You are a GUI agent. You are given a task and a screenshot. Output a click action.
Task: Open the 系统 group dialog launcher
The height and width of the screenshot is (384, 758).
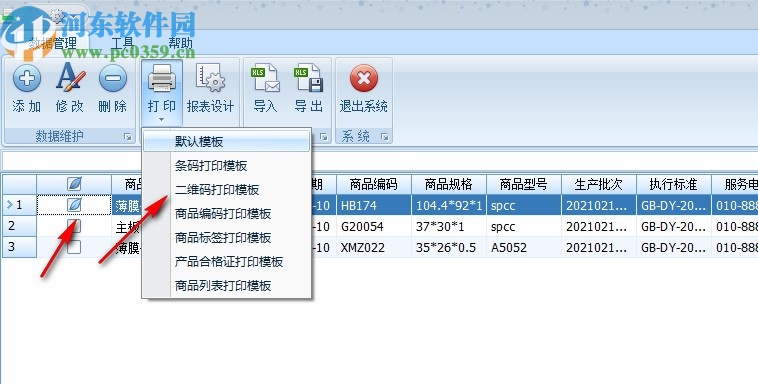385,137
